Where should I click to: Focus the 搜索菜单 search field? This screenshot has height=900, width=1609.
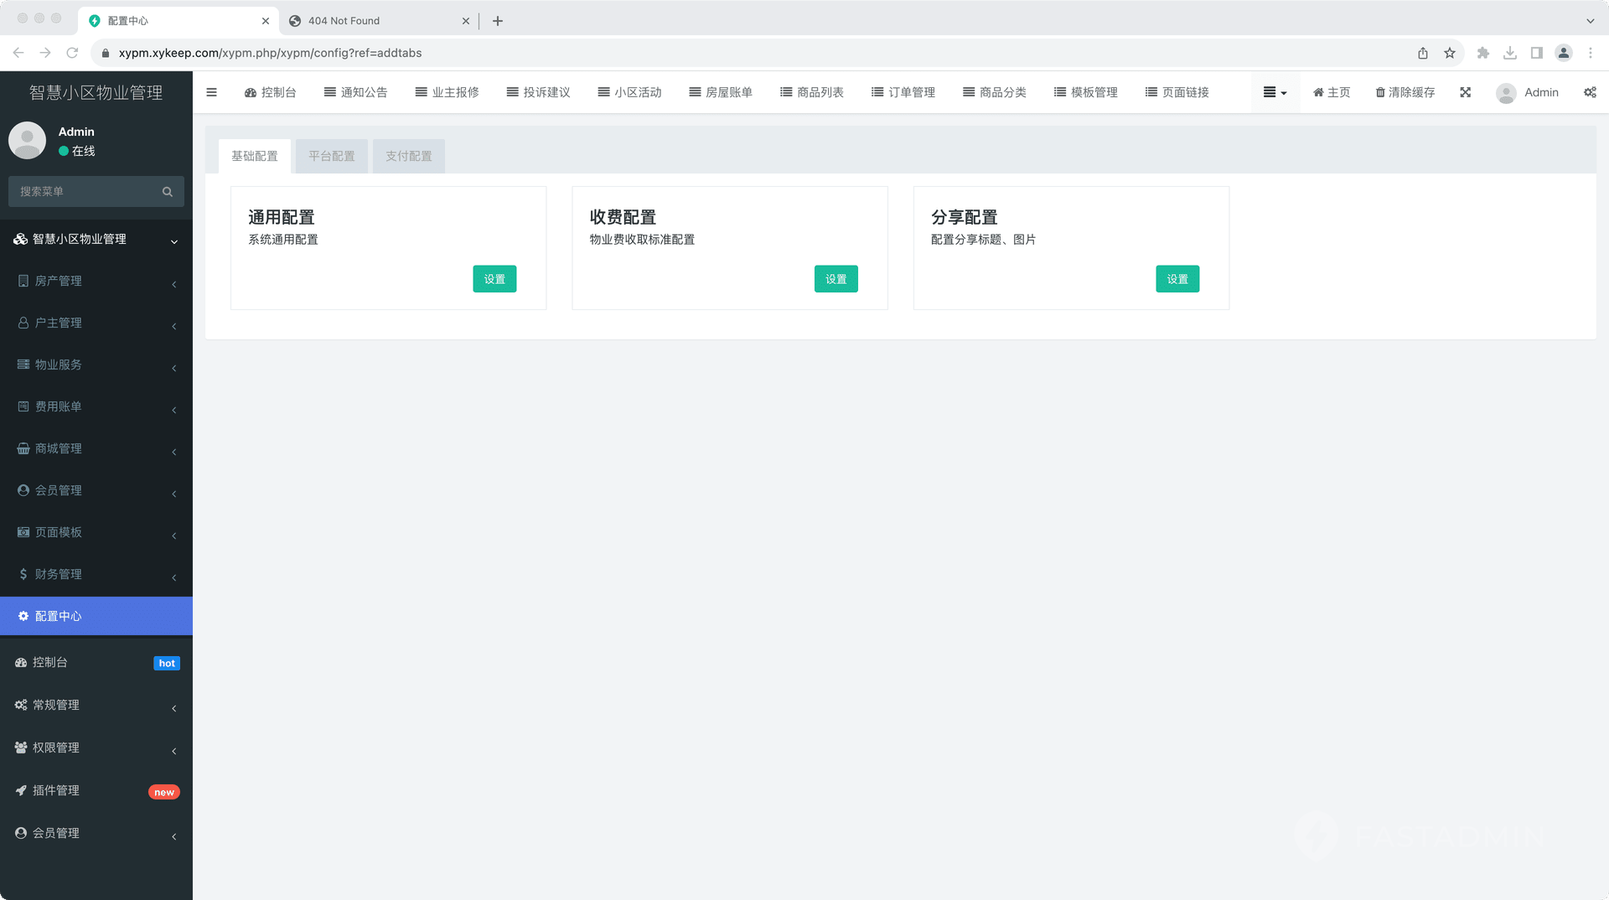tap(85, 192)
